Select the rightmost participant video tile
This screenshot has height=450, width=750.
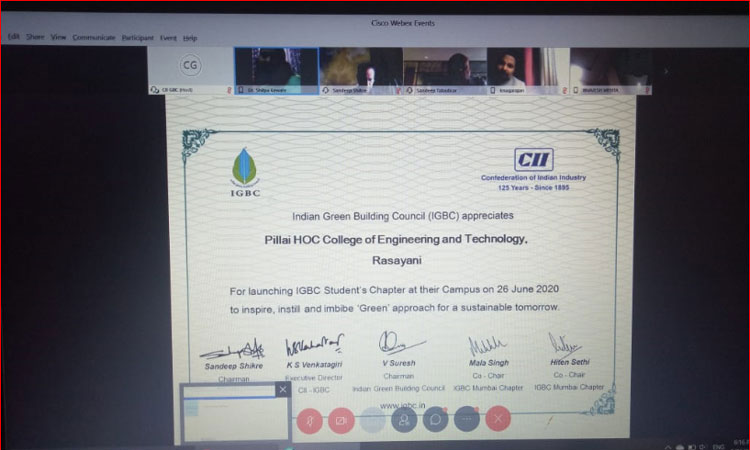click(611, 71)
